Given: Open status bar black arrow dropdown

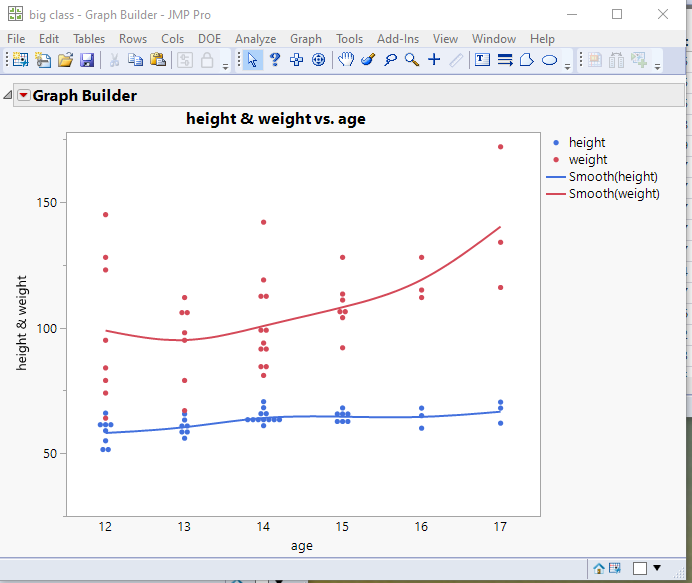Looking at the screenshot, I should pos(657,568).
